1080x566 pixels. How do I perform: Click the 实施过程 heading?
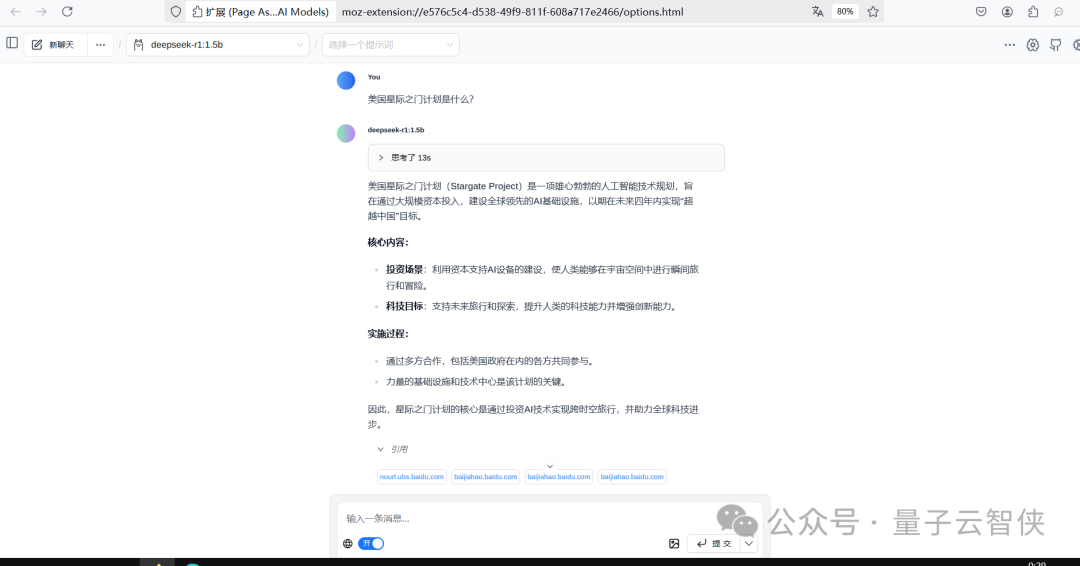(388, 334)
